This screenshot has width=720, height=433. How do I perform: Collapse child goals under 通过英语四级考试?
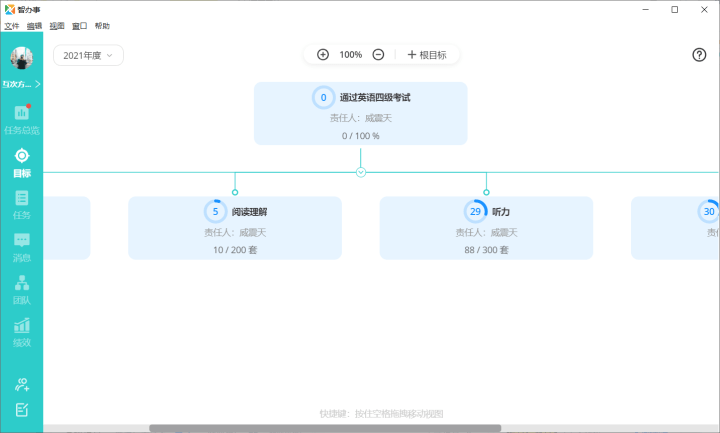point(360,172)
